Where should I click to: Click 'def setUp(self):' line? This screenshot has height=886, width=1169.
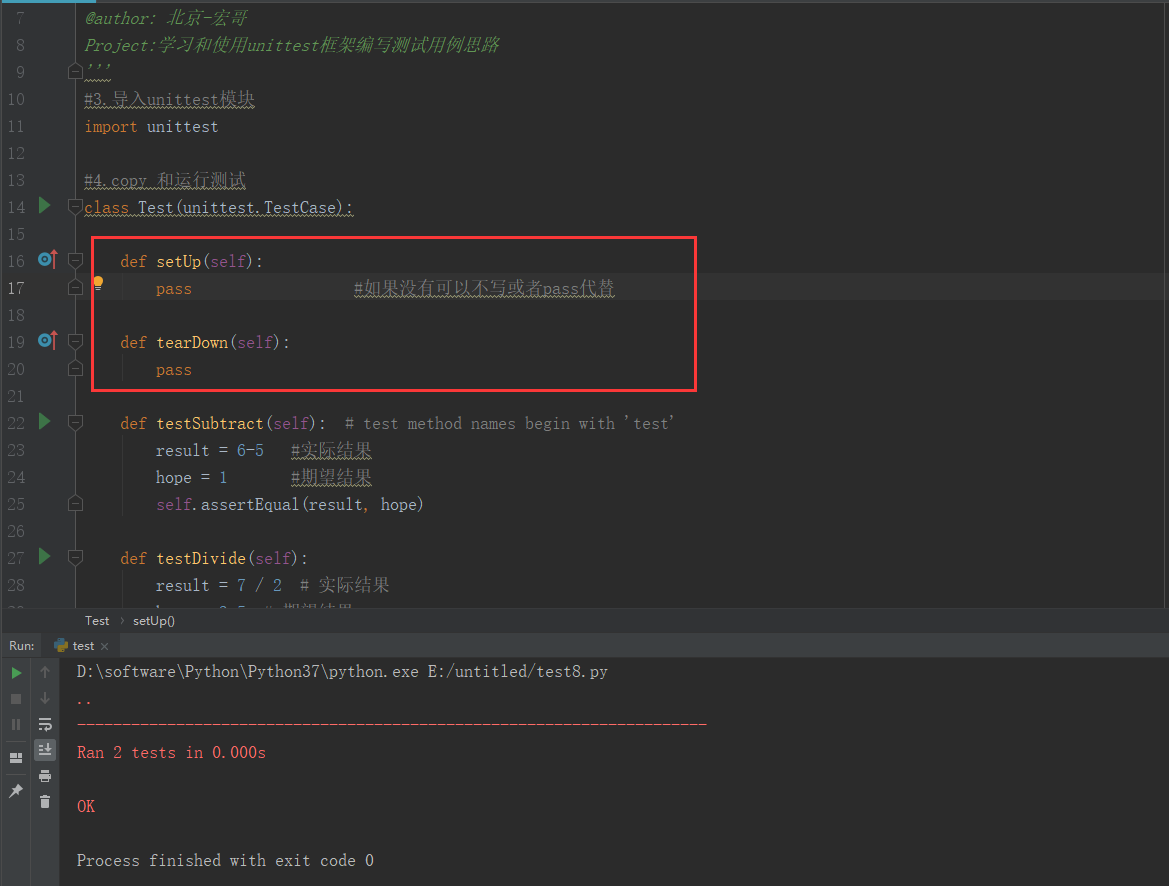192,262
